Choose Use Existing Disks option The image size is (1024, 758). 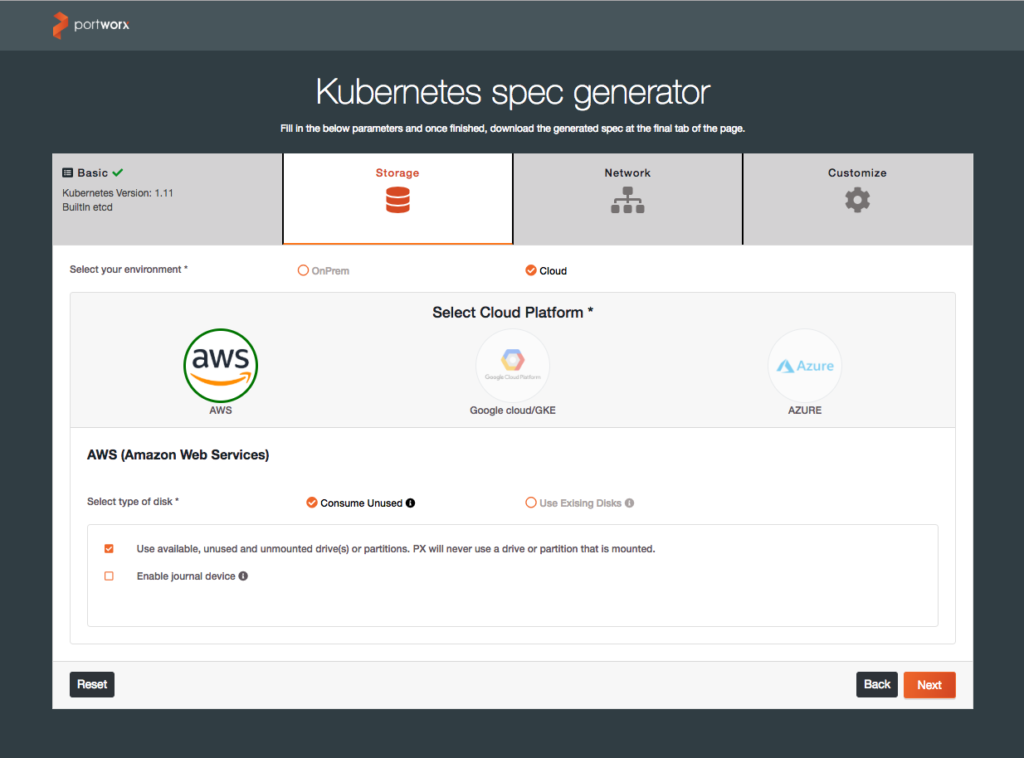[x=531, y=503]
